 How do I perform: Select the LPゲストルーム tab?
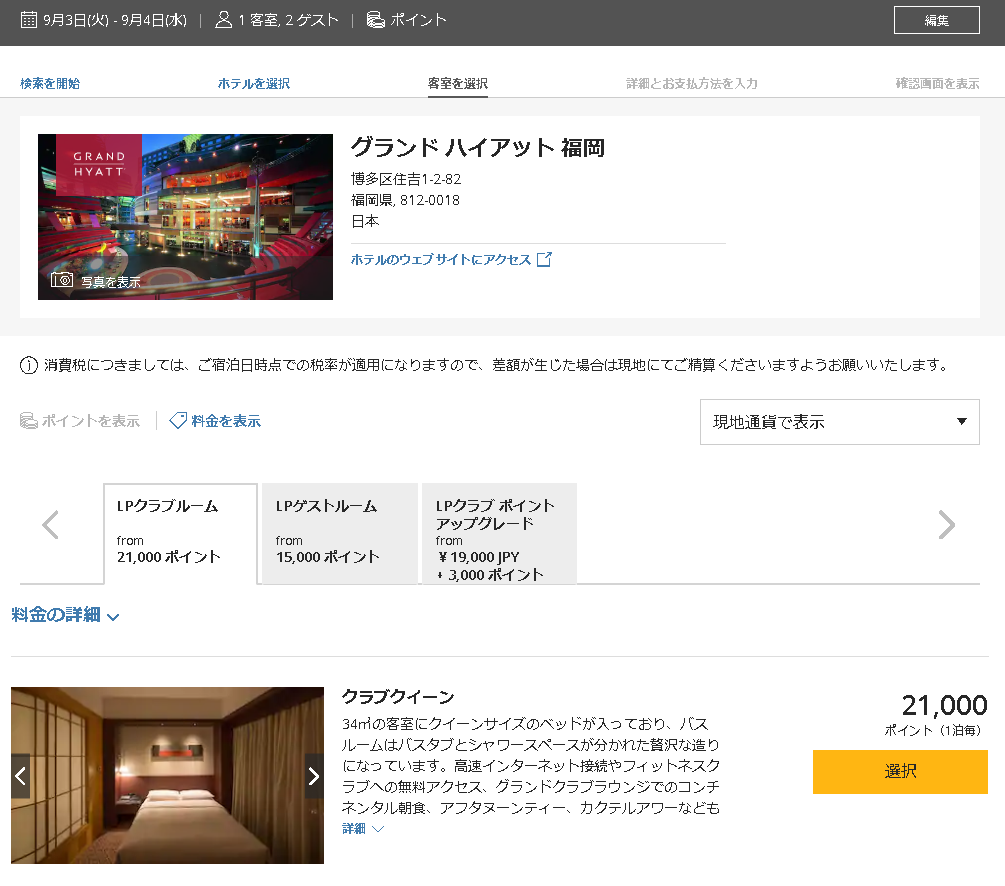click(340, 533)
